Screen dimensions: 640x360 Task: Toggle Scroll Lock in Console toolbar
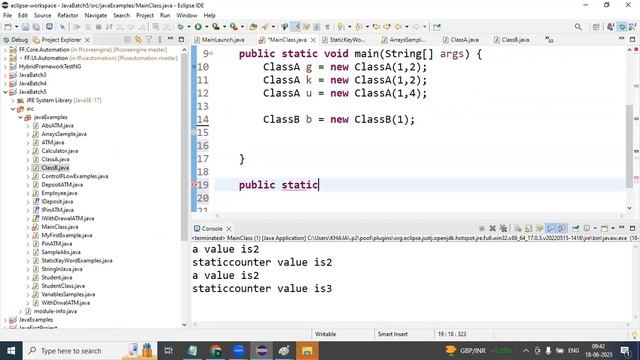[x=529, y=228]
